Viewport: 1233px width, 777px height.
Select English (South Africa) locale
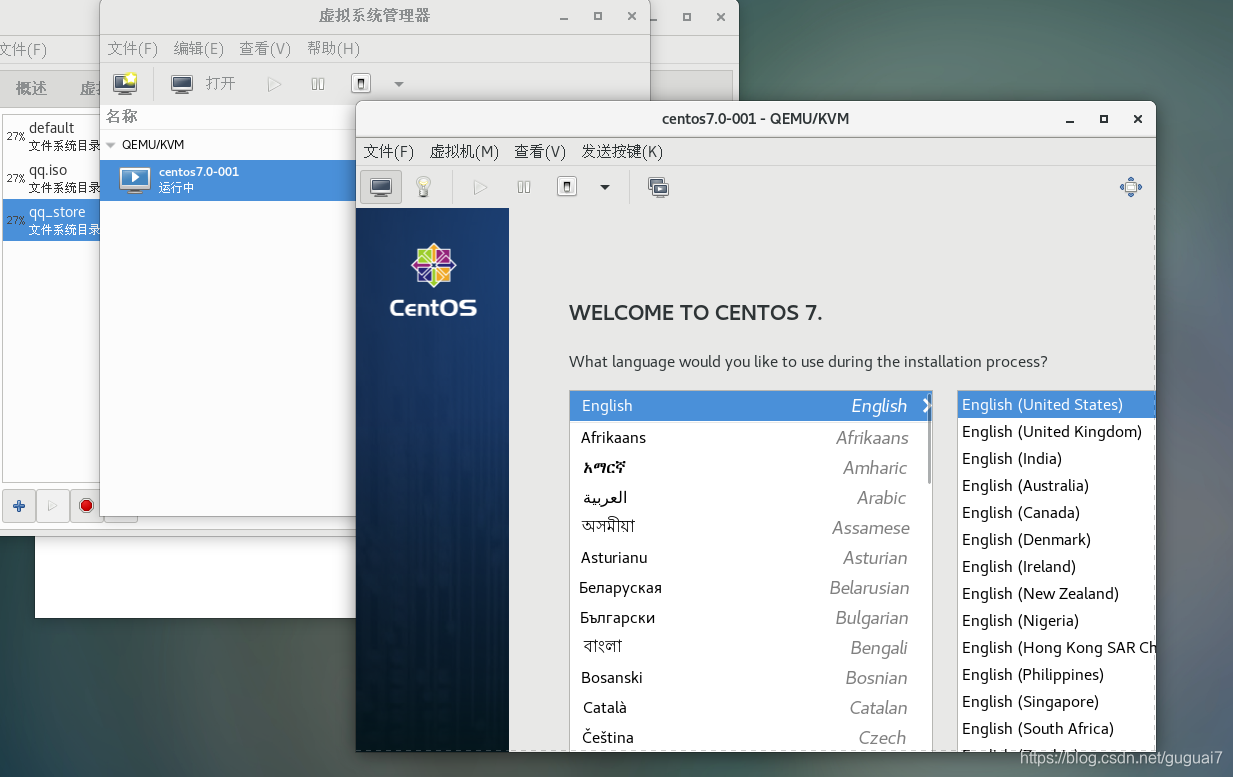(x=1056, y=729)
